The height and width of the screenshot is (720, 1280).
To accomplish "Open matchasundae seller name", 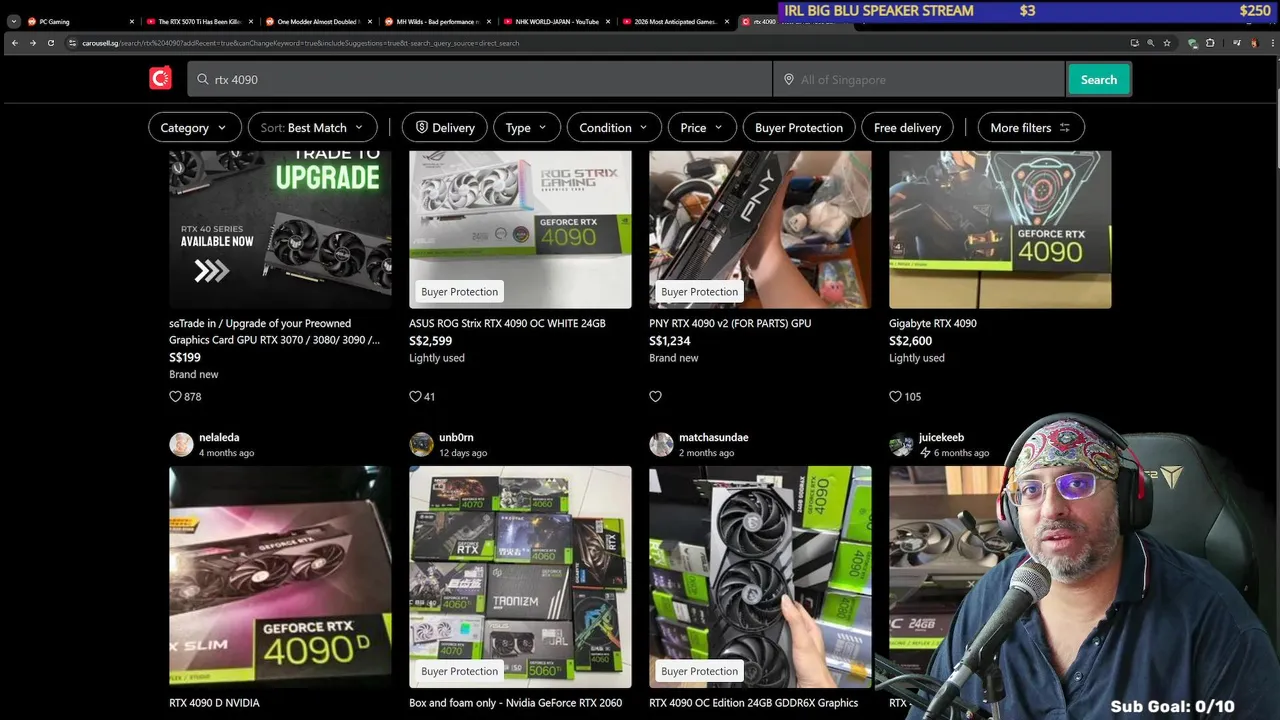I will click(714, 437).
